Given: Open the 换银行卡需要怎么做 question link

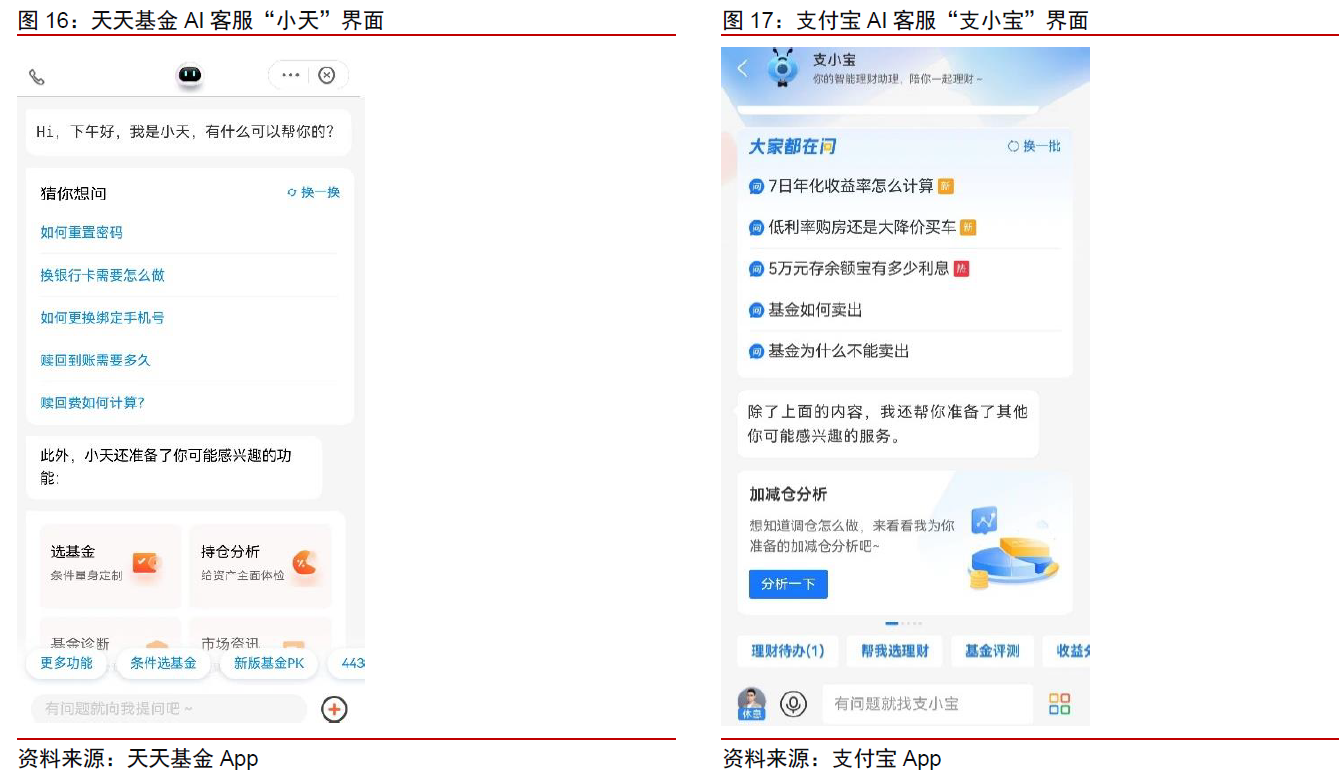Looking at the screenshot, I should pos(102,275).
